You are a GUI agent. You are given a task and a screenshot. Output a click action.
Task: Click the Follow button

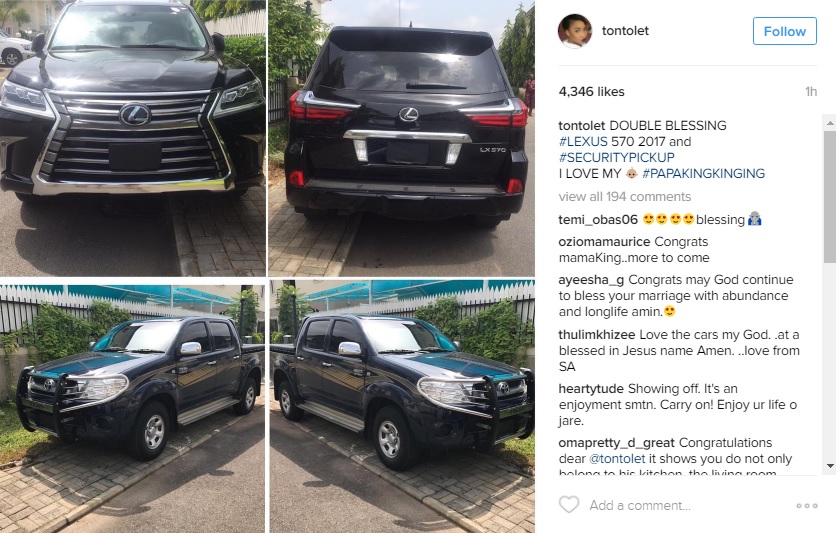tap(784, 31)
